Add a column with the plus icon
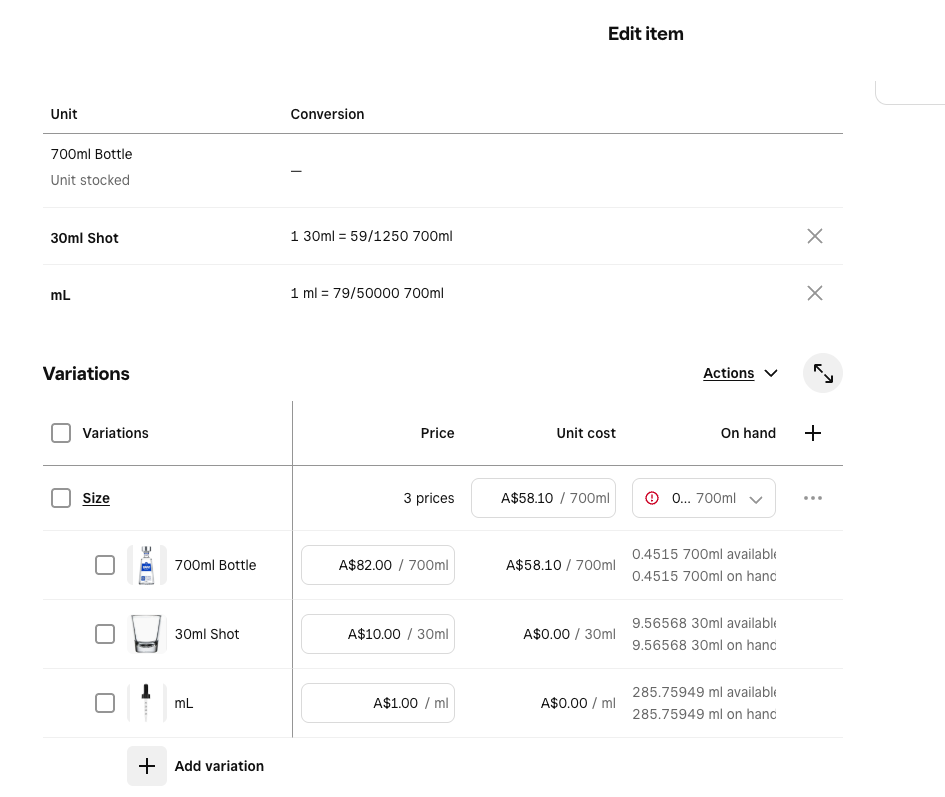 point(812,433)
